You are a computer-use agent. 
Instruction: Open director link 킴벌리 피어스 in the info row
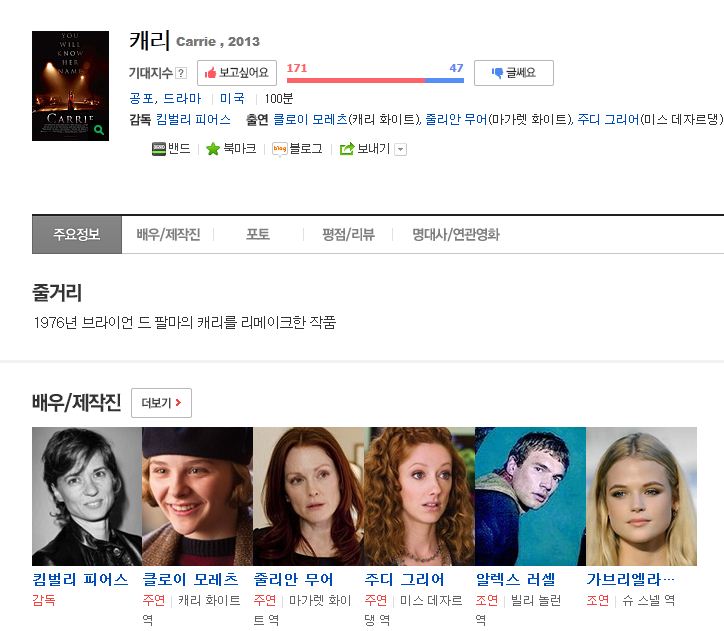pyautogui.click(x=193, y=119)
